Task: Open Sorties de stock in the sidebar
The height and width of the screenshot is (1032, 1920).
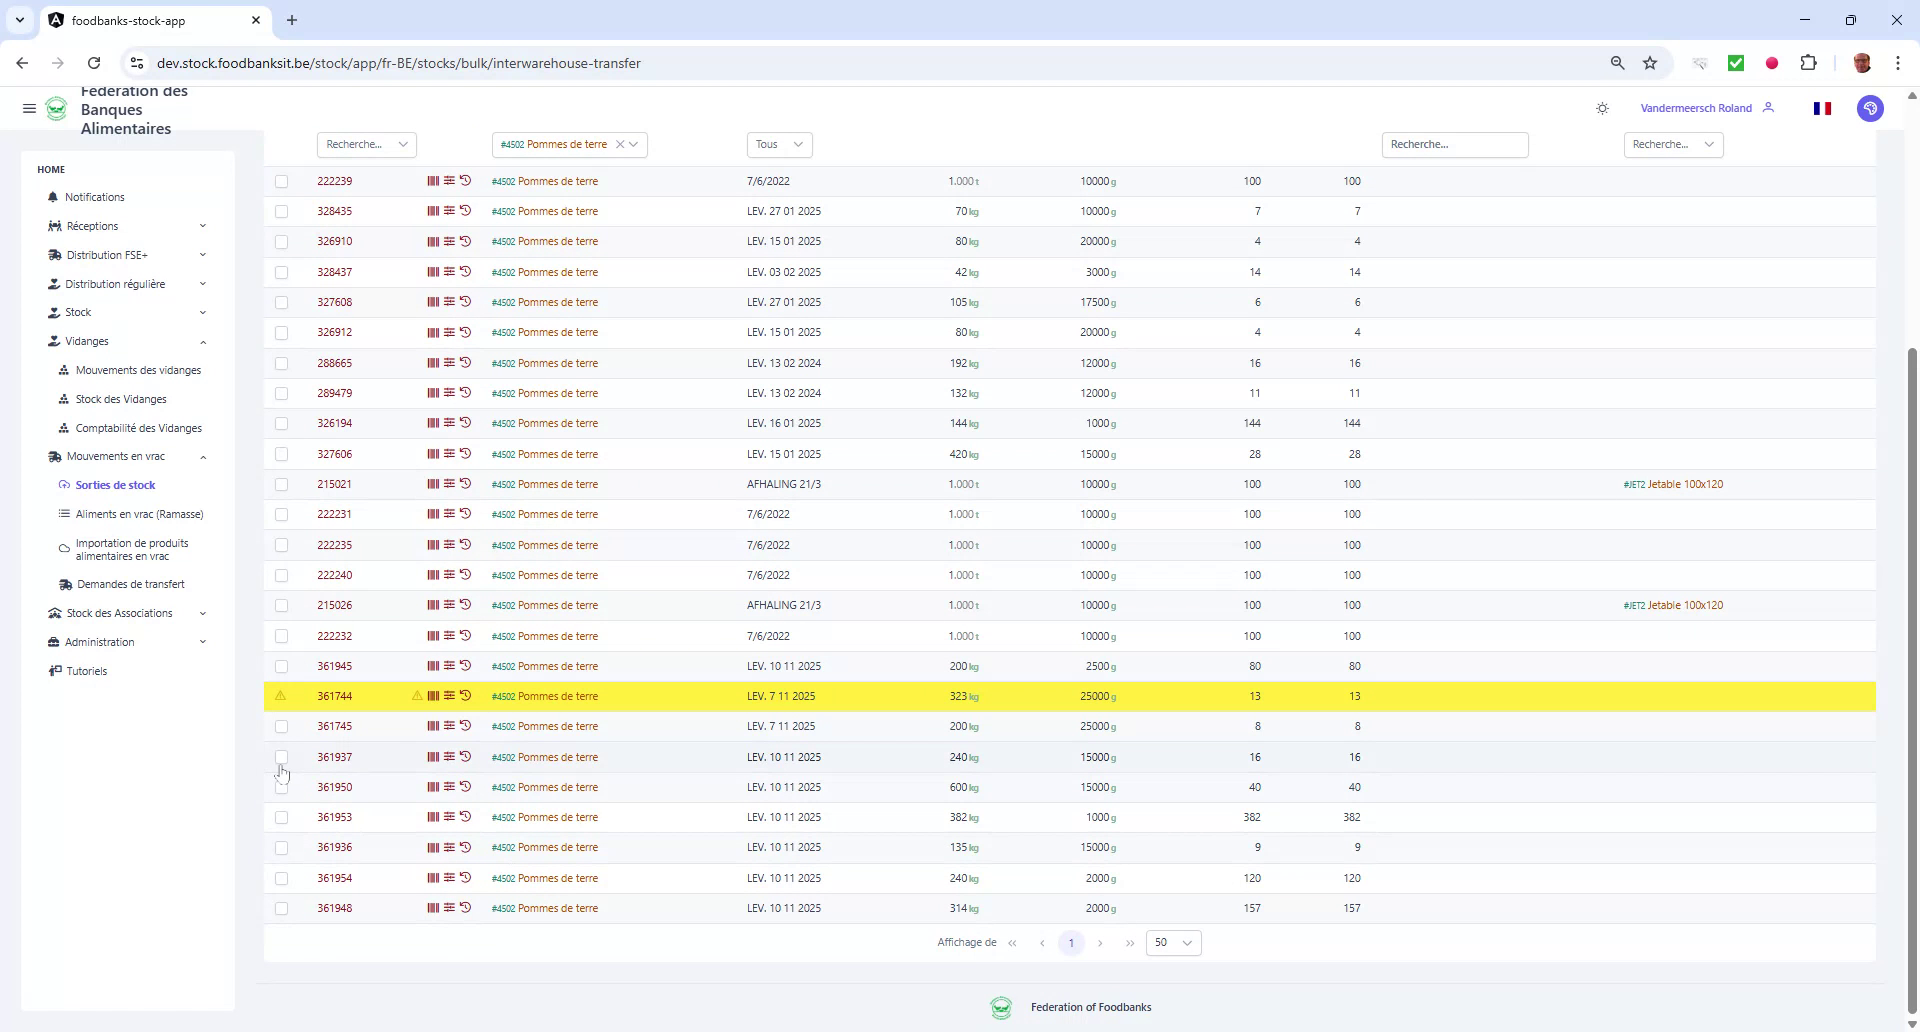Action: coord(116,484)
